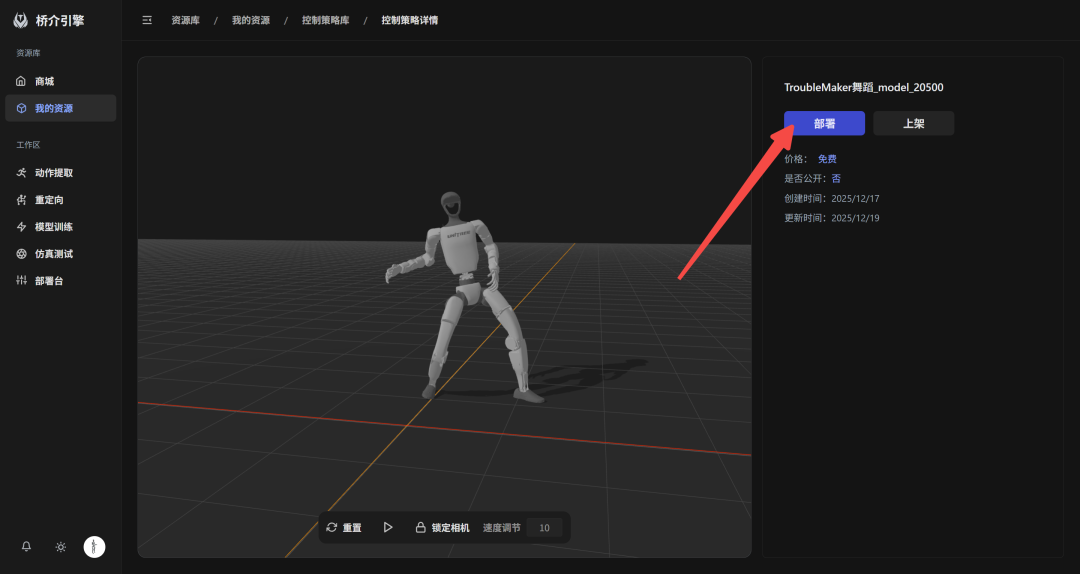Click the blue 部署 button

(x=824, y=123)
